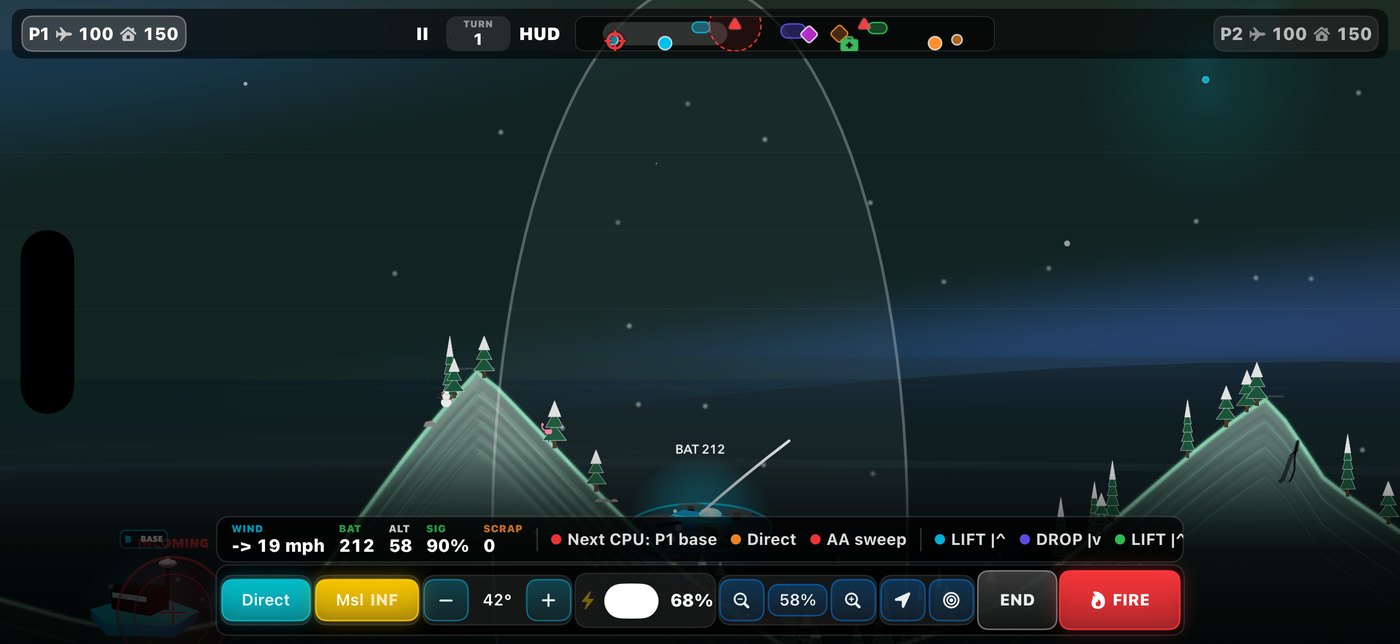The image size is (1400, 644).
Task: Pause the game with the pause icon
Action: tap(422, 34)
